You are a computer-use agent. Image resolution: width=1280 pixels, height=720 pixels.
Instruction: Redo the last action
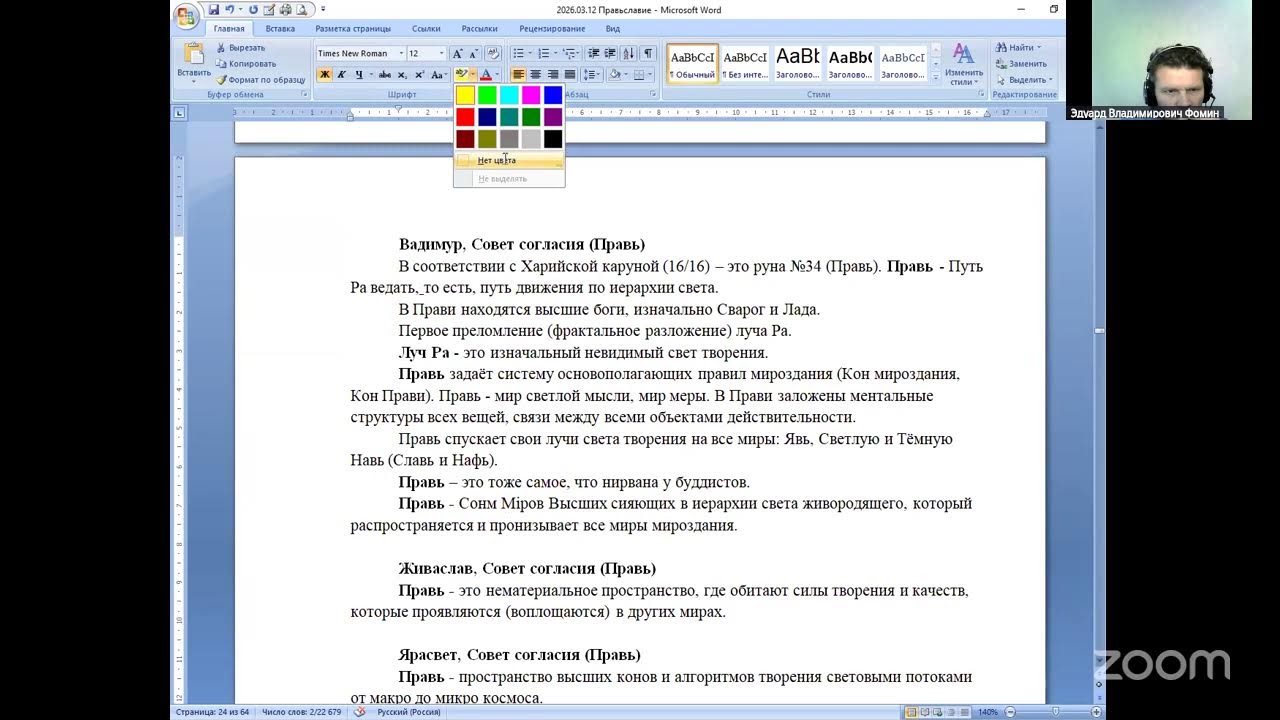[x=253, y=10]
